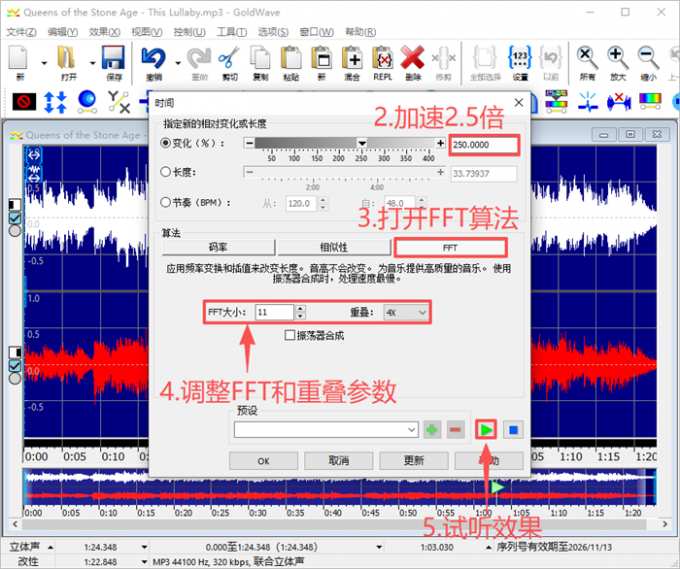Click the rainbow spectrum effect icon

click(x=650, y=102)
